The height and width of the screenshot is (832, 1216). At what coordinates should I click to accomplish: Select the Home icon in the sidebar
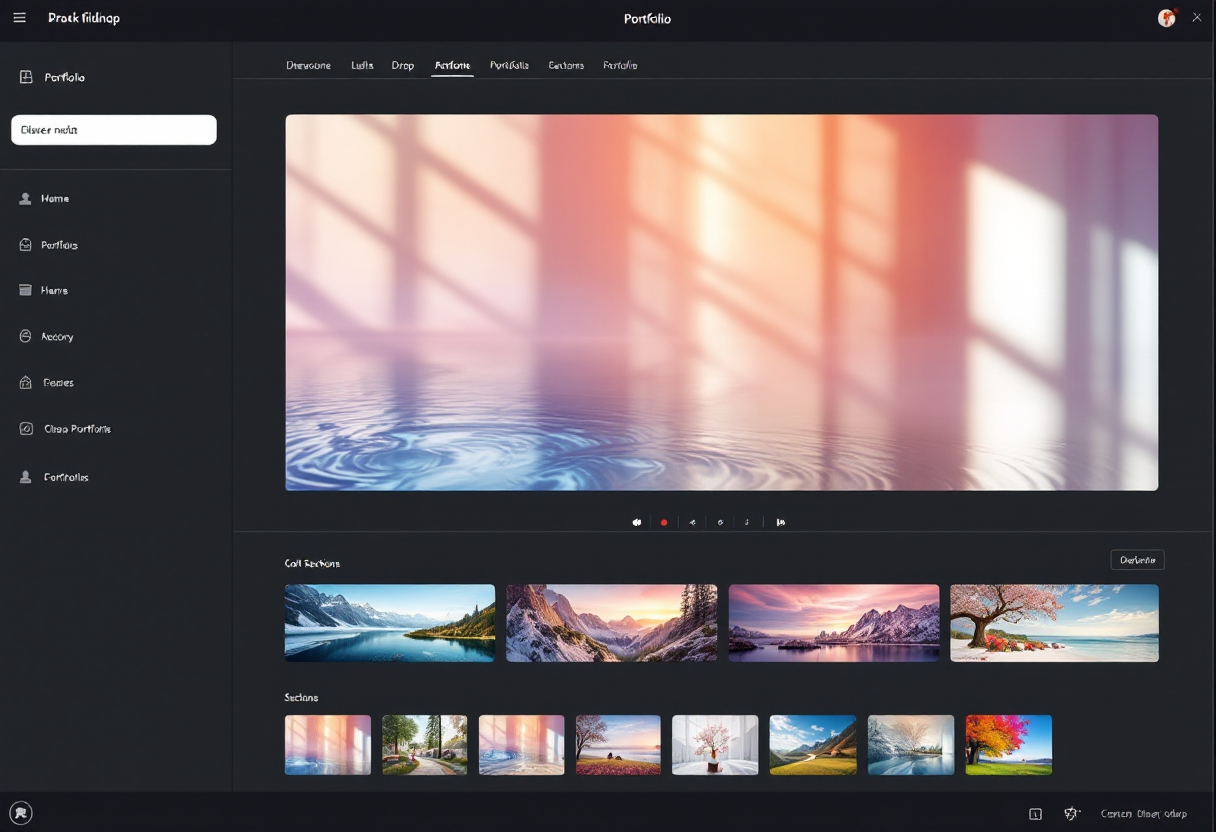click(x=25, y=198)
